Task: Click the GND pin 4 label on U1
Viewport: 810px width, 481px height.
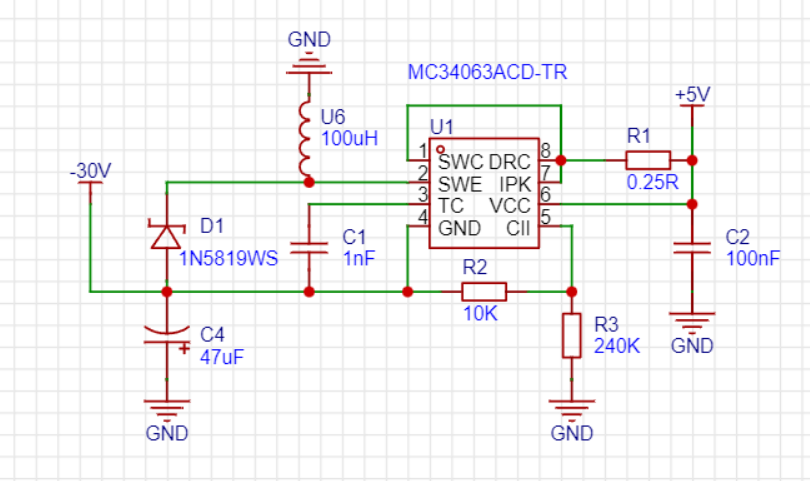Action: click(459, 228)
